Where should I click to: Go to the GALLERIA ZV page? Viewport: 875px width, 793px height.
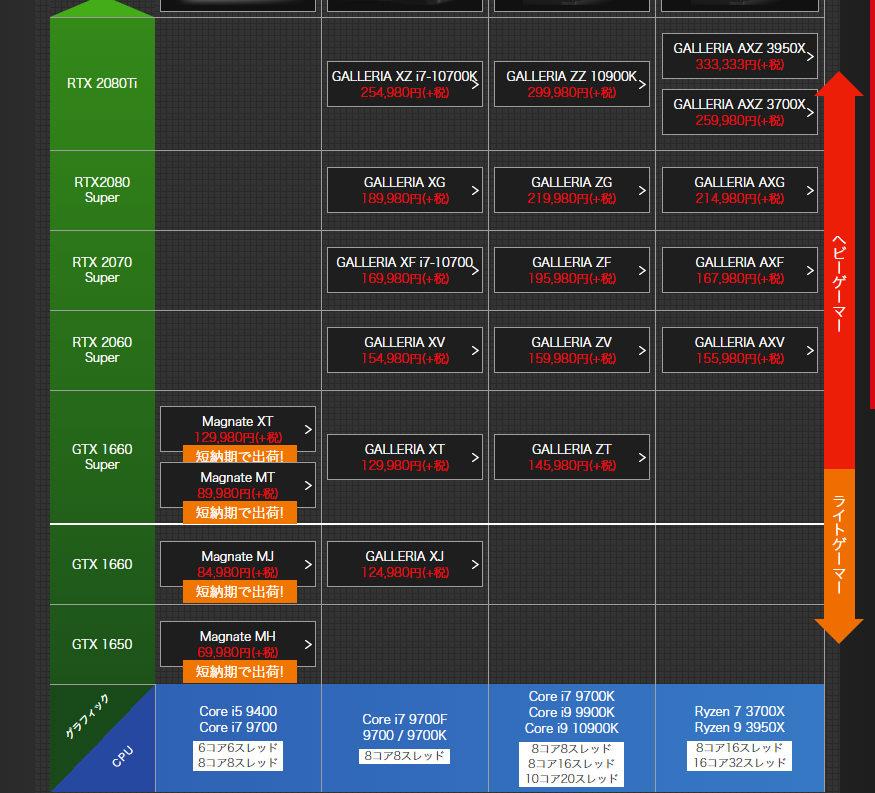pos(571,350)
